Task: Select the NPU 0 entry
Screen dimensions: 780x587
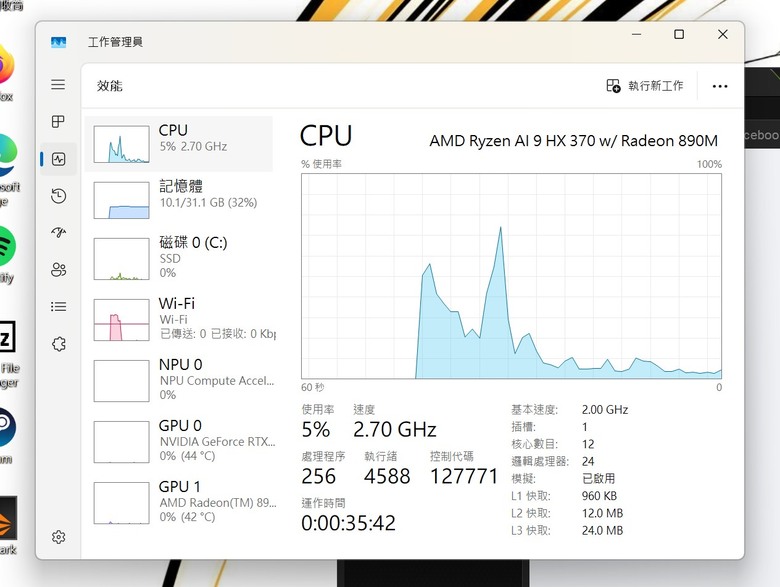Action: [179, 381]
